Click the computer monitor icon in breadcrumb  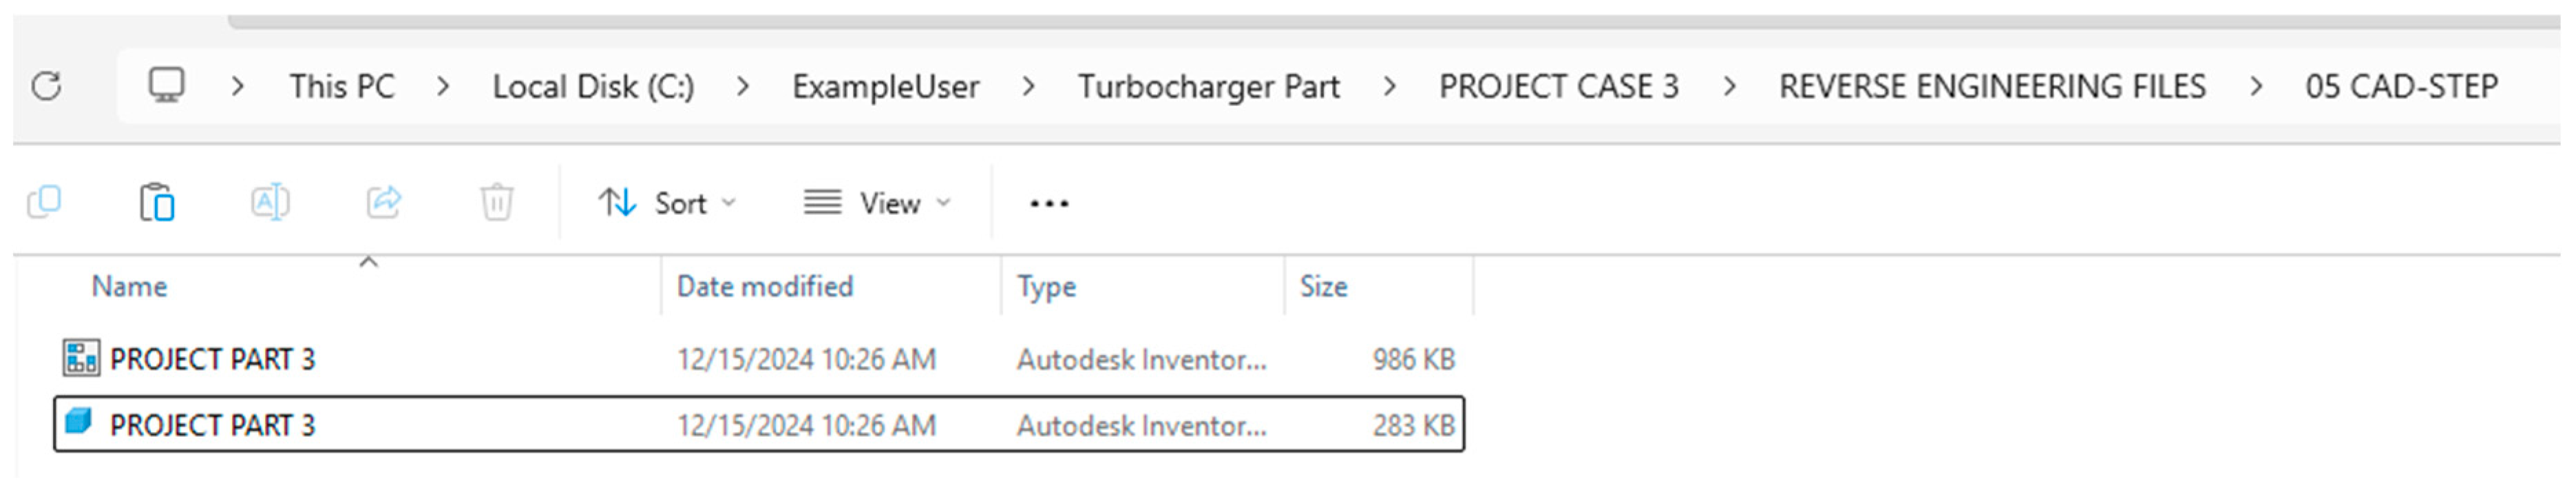pos(166,86)
